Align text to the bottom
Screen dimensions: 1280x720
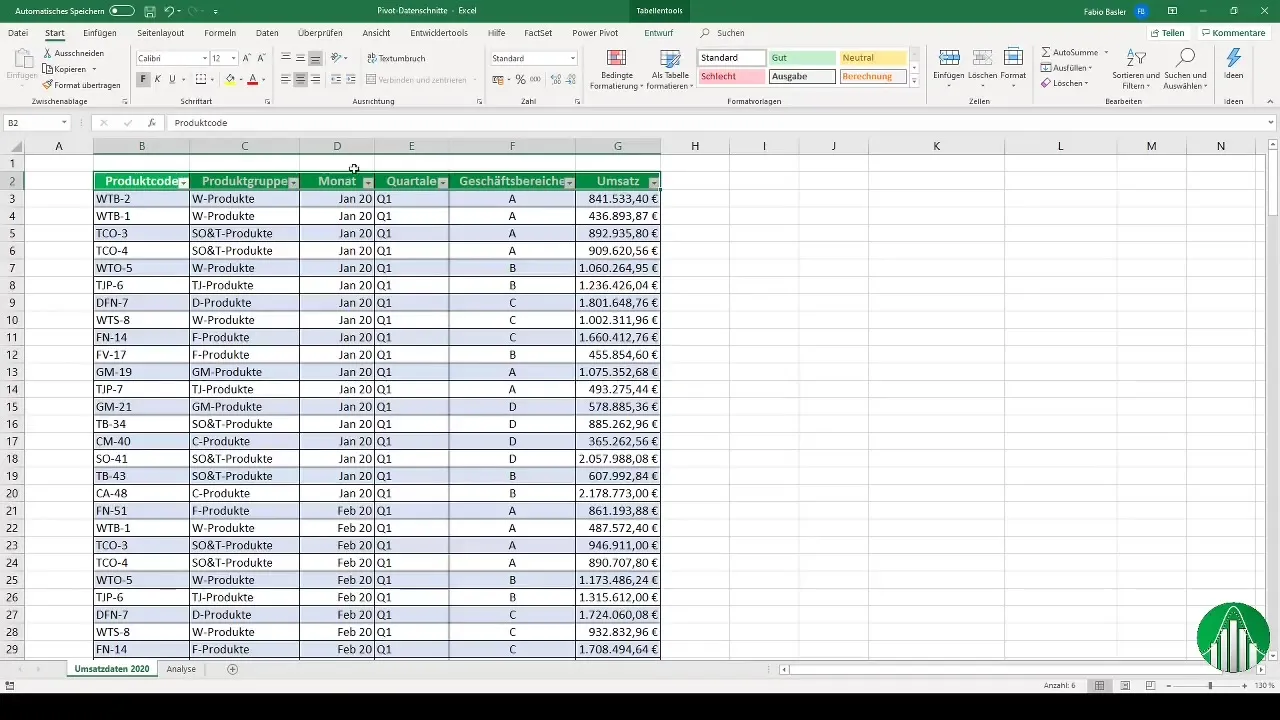[315, 58]
